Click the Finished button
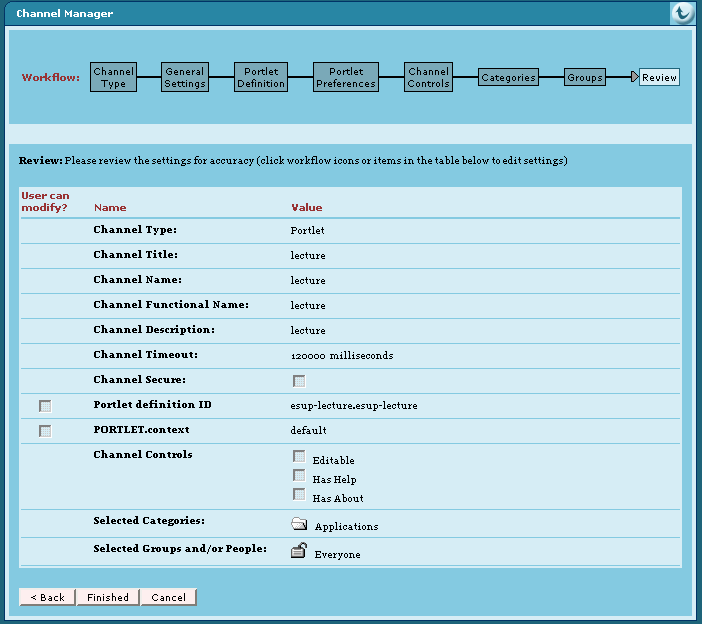 [x=107, y=597]
